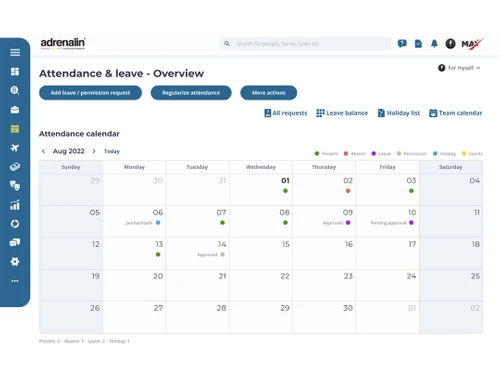Image resolution: width=500 pixels, height=375 pixels.
Task: Click the user profile avatar in header
Action: pos(450,44)
